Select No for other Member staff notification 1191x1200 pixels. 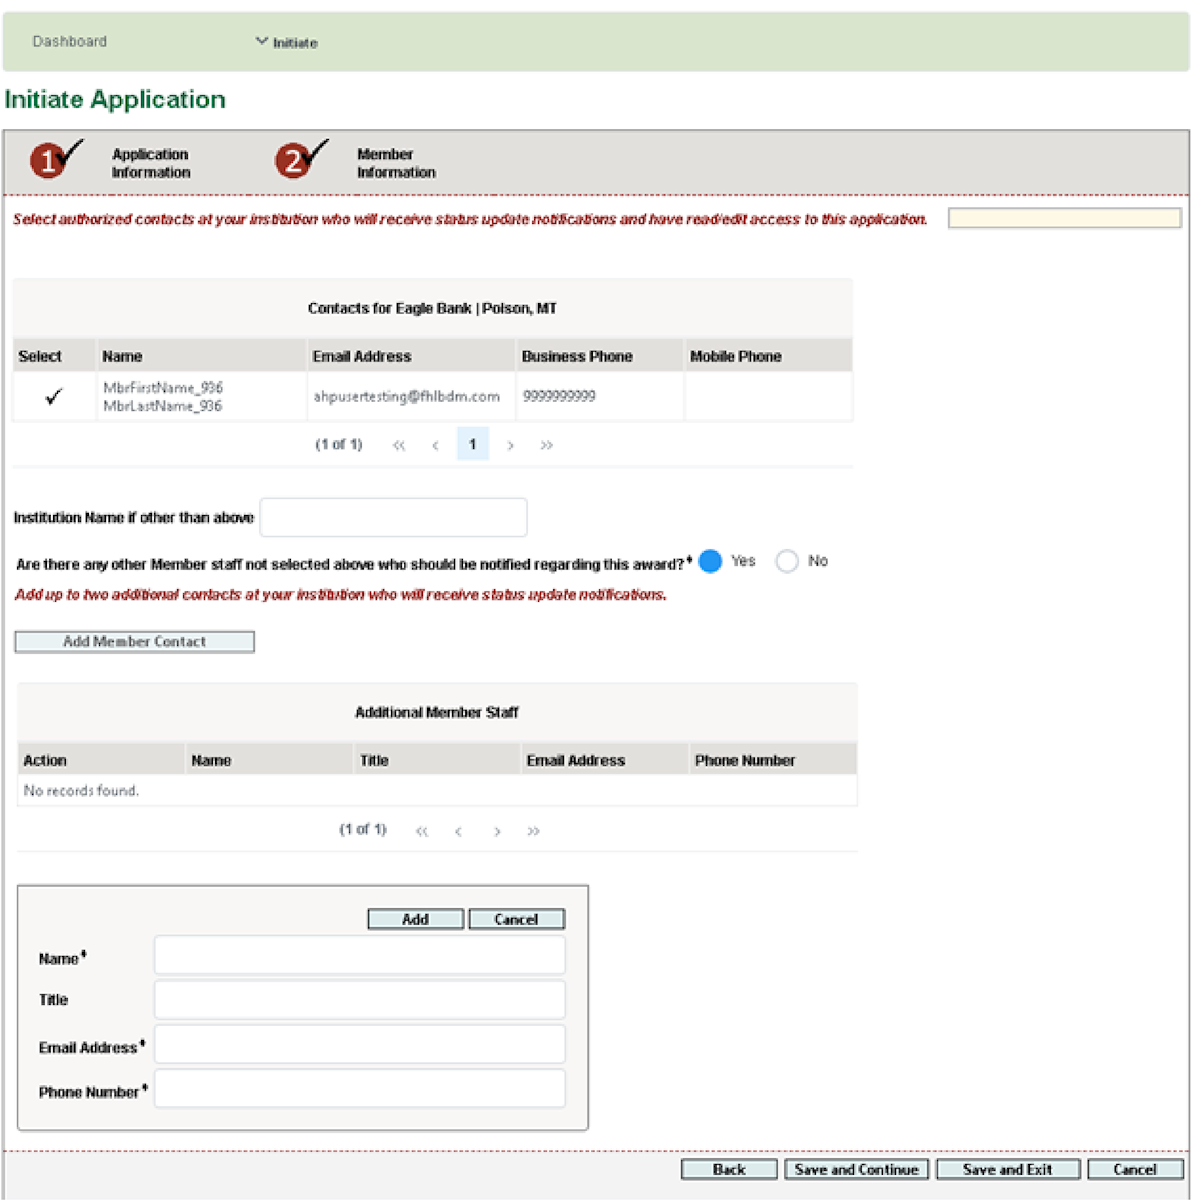[x=787, y=561]
